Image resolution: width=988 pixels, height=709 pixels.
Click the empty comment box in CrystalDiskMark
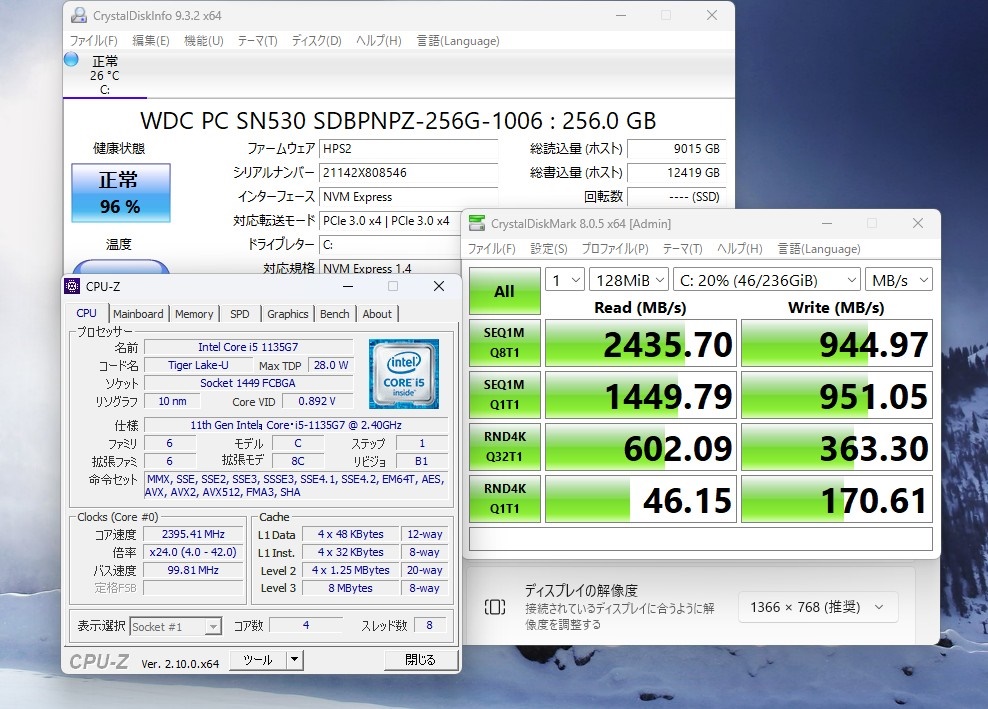pyautogui.click(x=701, y=539)
